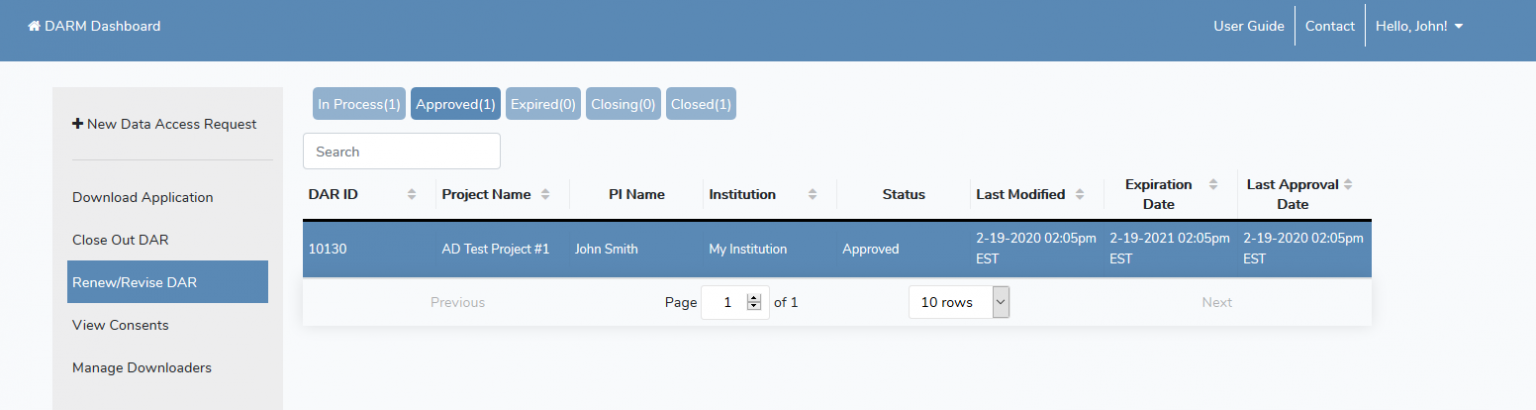Image resolution: width=1536 pixels, height=410 pixels.
Task: Select the AD Test Project #1 row
Action: (495, 249)
